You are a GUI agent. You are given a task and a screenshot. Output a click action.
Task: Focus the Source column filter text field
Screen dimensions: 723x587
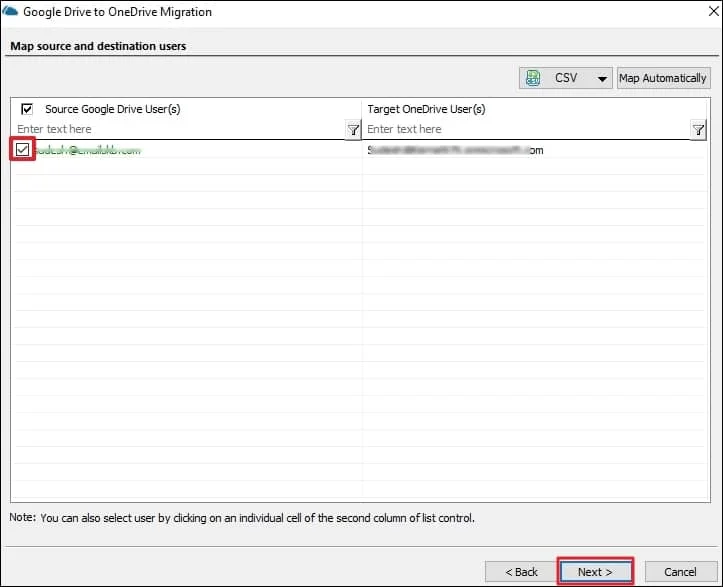coord(180,129)
